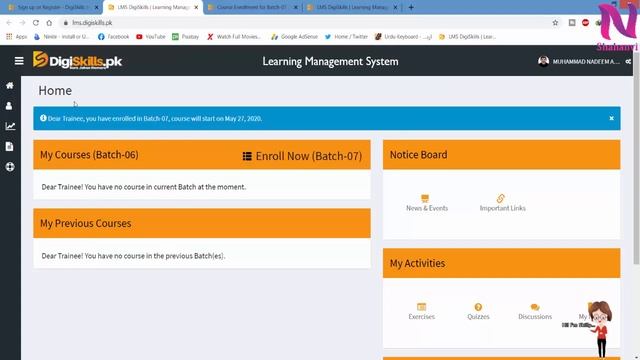Open the Apps bookmarks shortcut
640x360 pixels.
point(16,37)
